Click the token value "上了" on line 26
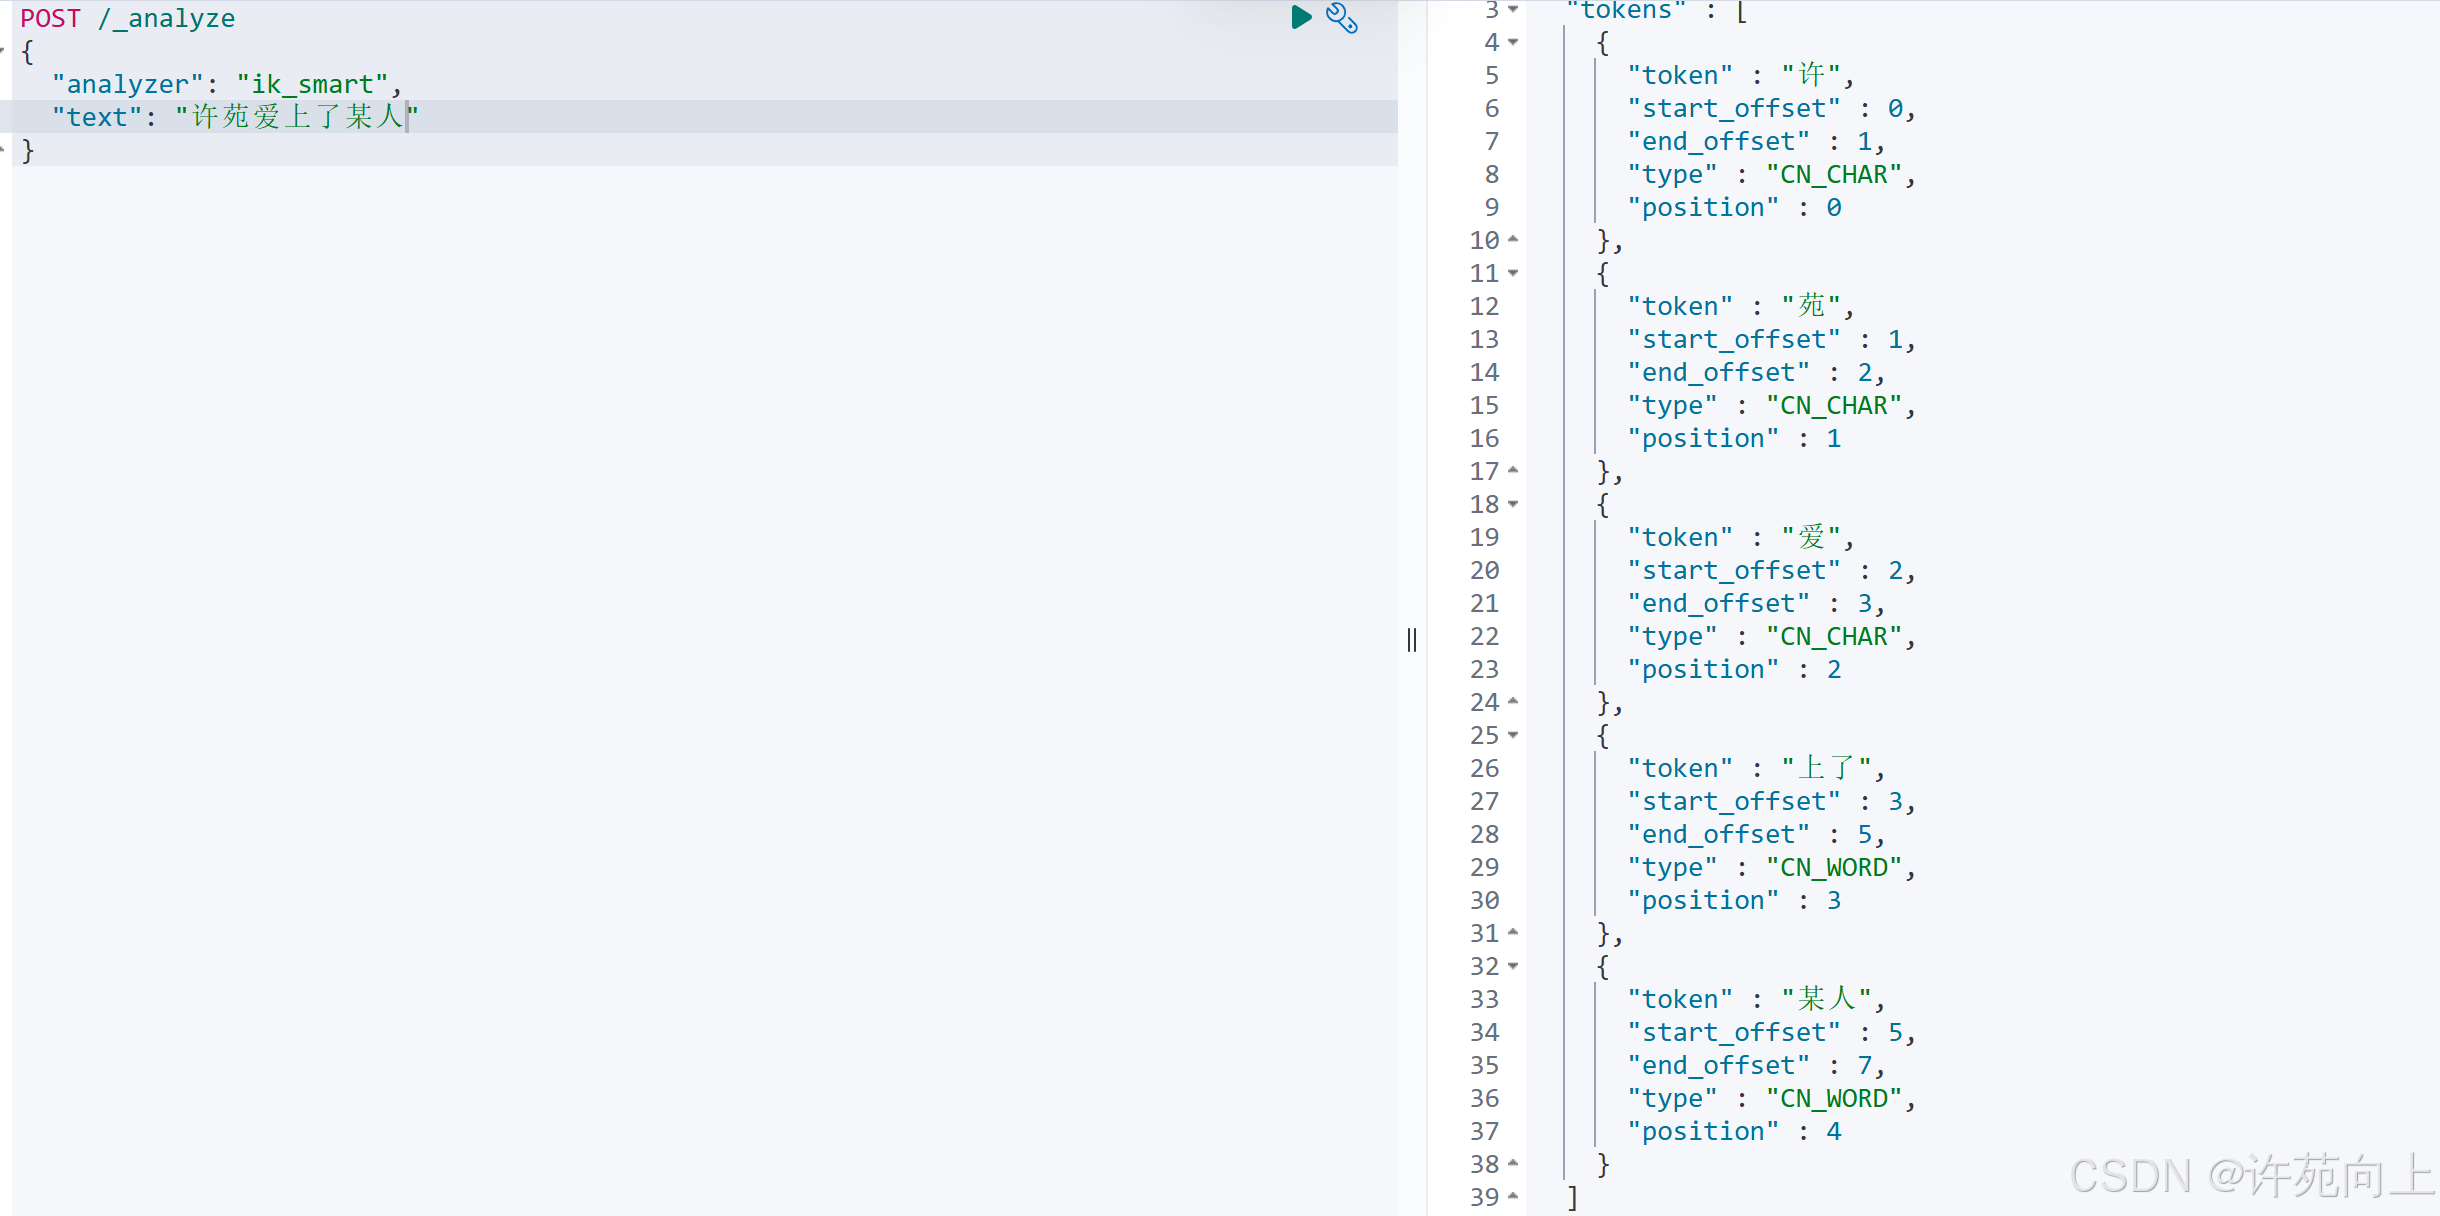 click(x=1827, y=768)
